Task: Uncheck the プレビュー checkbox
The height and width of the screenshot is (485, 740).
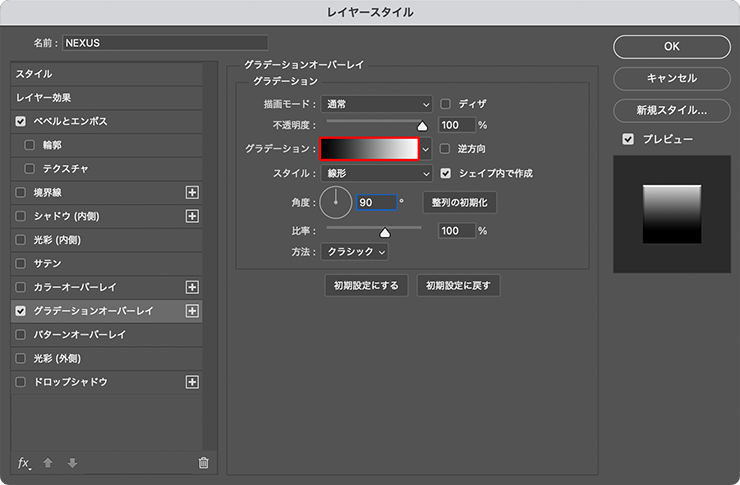Action: tap(627, 139)
